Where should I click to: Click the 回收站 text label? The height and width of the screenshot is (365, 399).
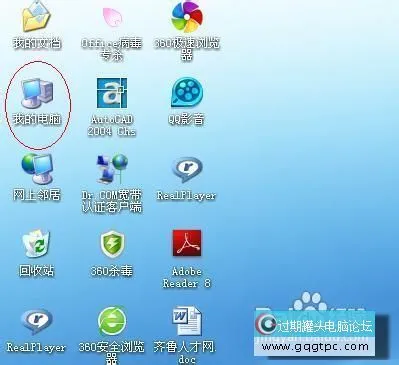coord(36,270)
